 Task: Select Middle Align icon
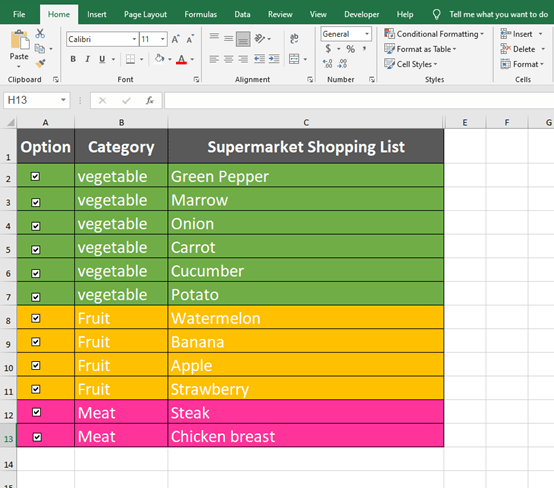pos(229,39)
